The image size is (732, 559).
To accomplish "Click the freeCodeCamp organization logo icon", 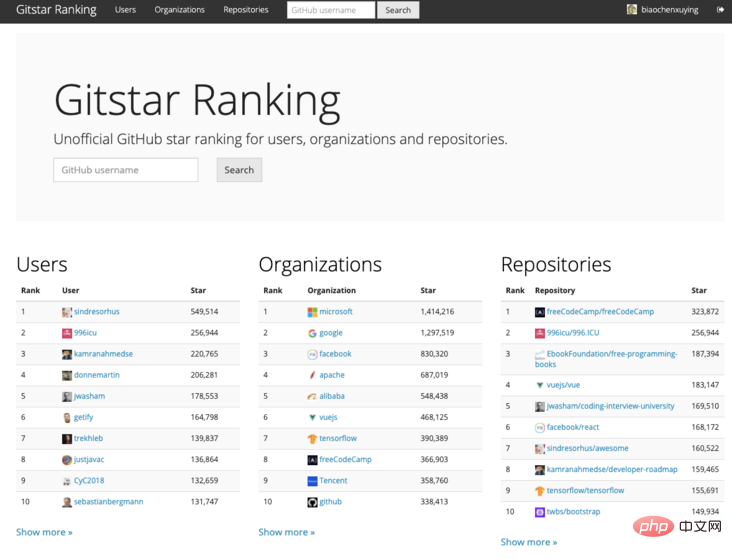I will click(x=312, y=460).
